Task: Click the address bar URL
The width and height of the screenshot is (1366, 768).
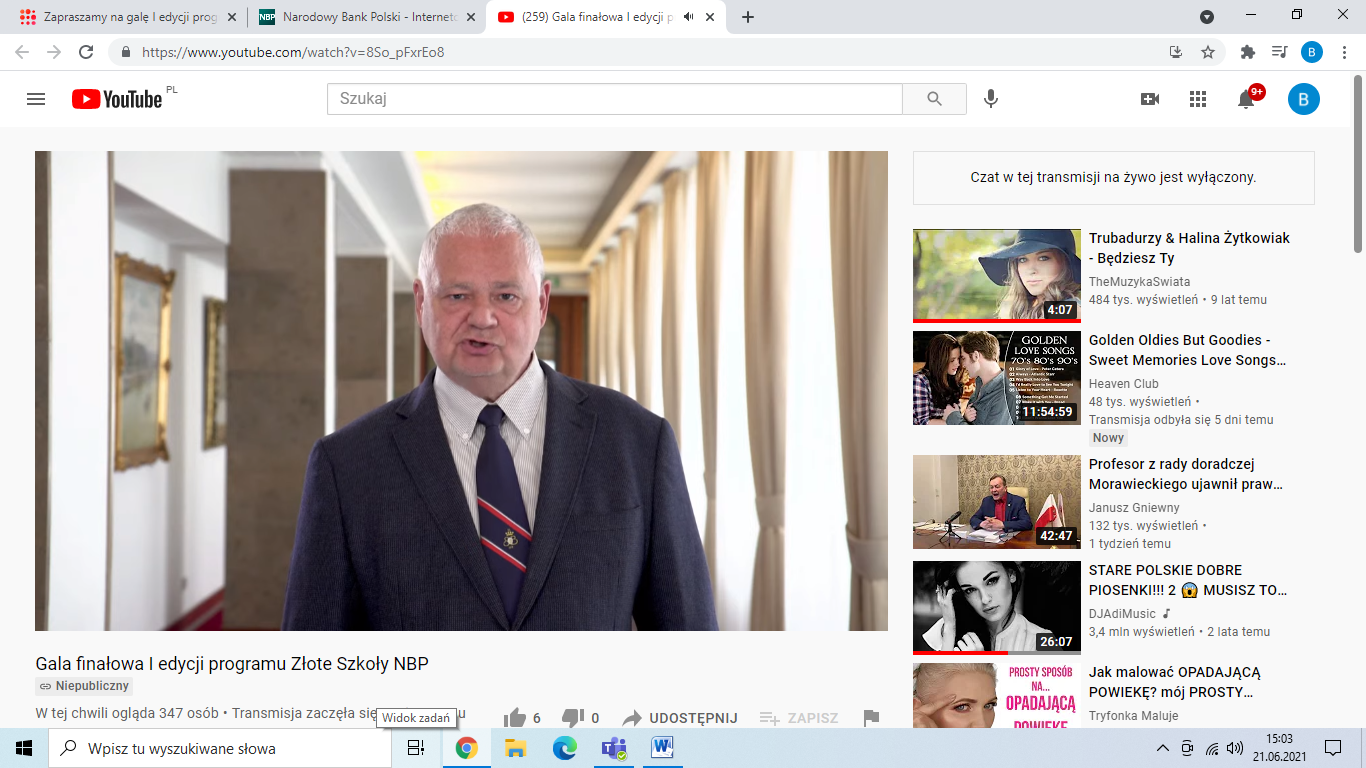Action: pyautogui.click(x=293, y=52)
